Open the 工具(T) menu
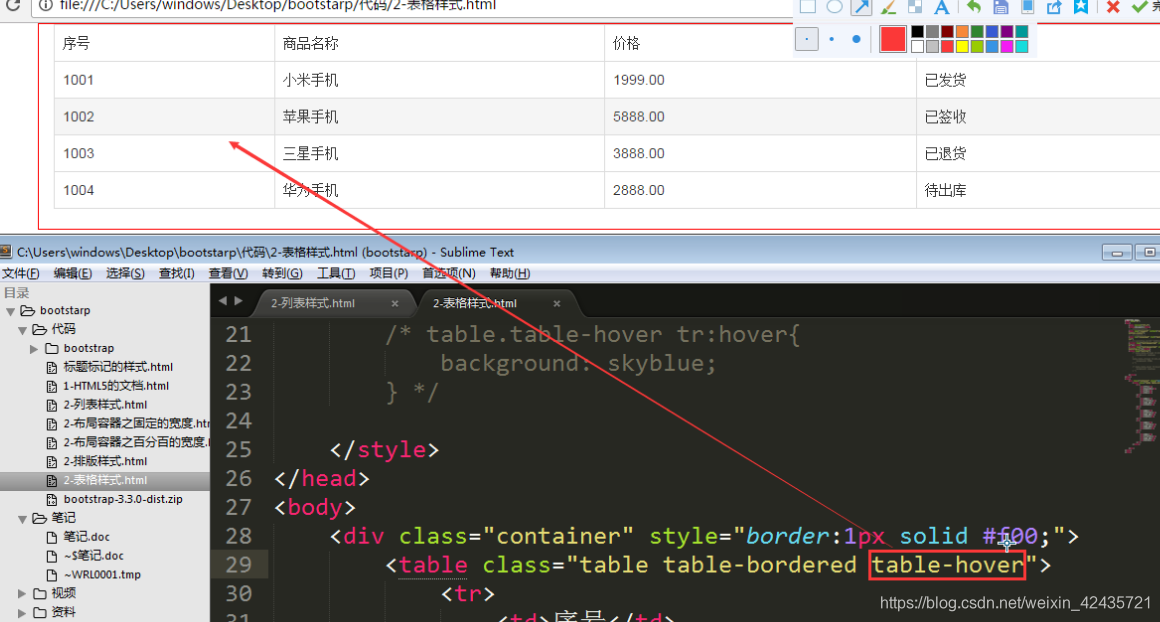1160x622 pixels. [336, 273]
